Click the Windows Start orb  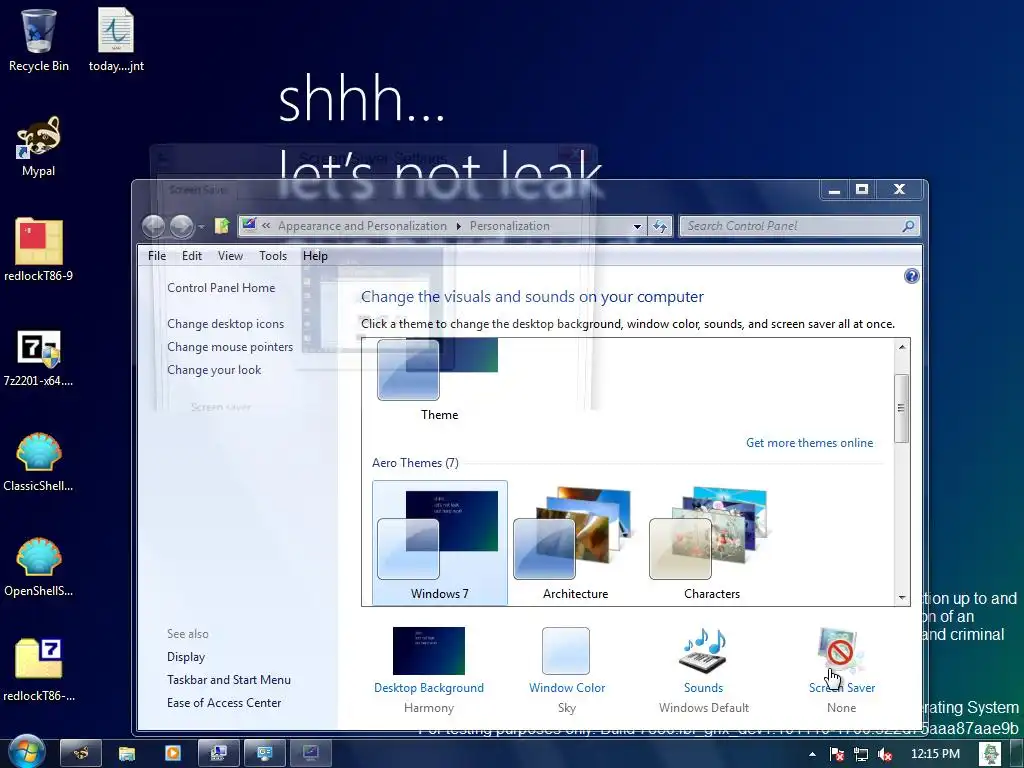[25, 752]
